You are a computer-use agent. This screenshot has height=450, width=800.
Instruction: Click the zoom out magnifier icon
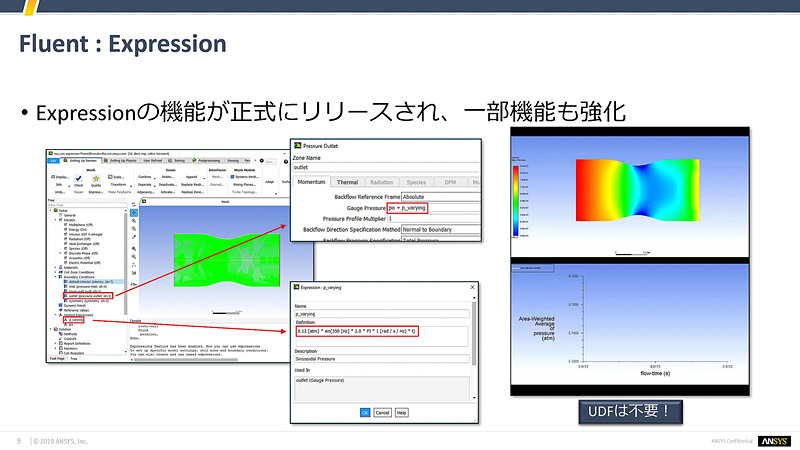134,229
